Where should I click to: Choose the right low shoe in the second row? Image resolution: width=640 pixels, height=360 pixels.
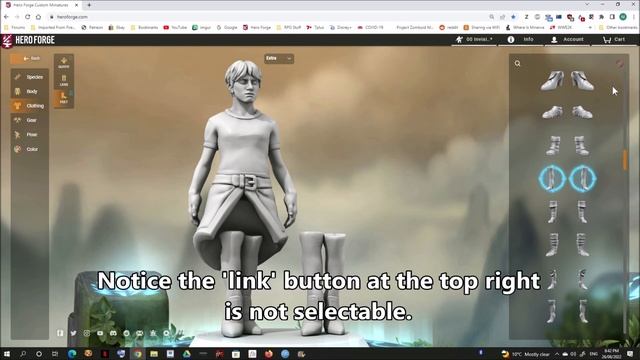(582, 112)
